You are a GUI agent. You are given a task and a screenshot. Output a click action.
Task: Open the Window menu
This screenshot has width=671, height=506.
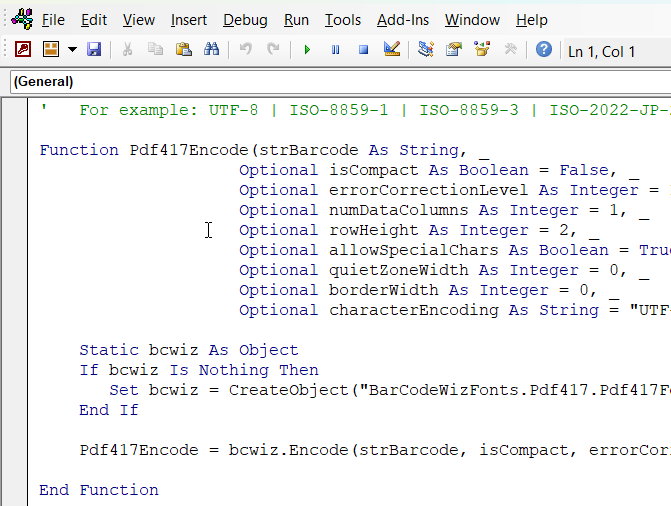click(x=472, y=20)
